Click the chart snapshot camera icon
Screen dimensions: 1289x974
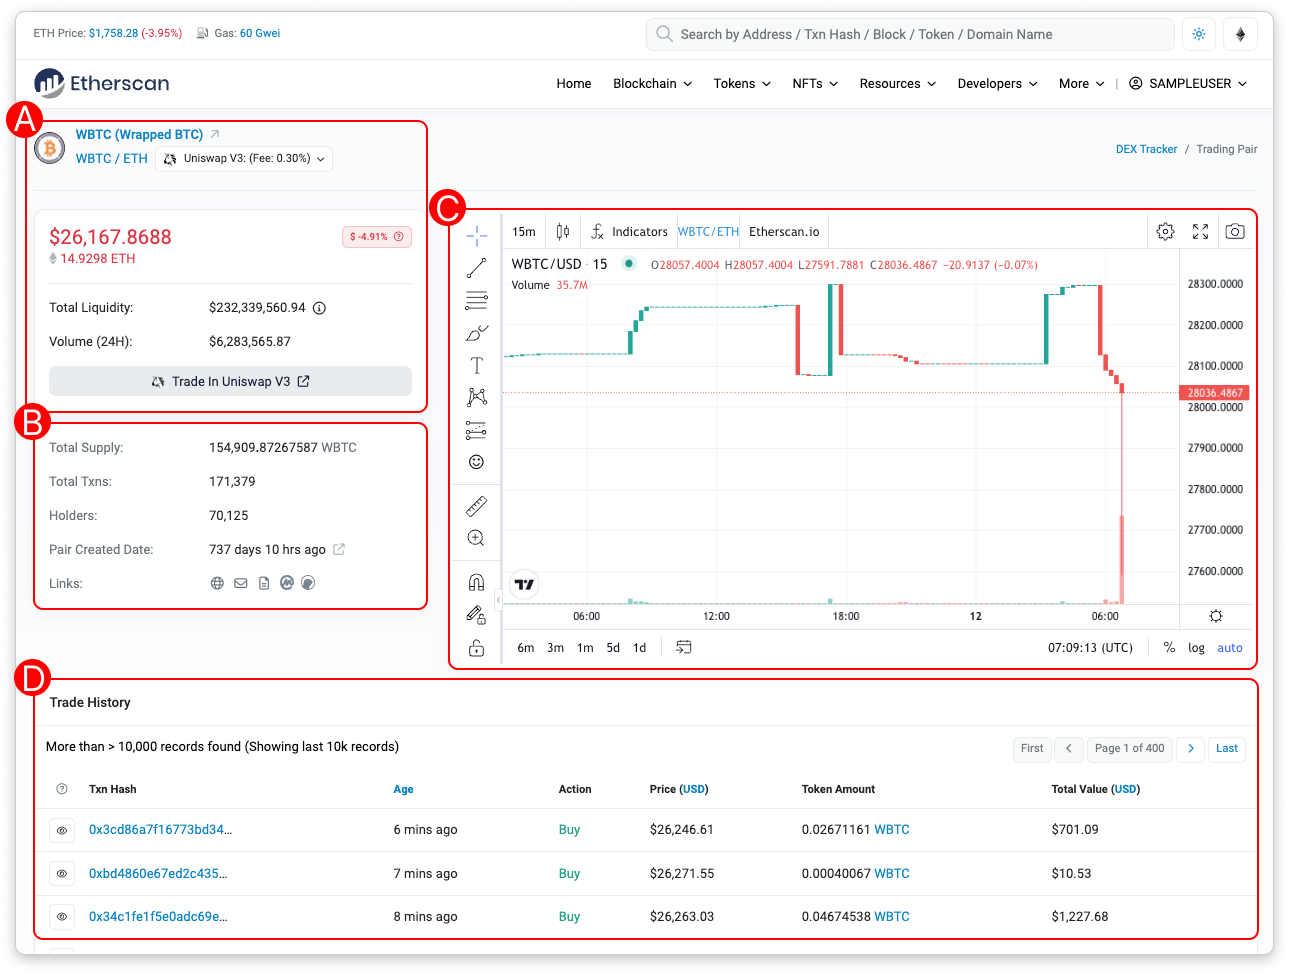click(1235, 232)
